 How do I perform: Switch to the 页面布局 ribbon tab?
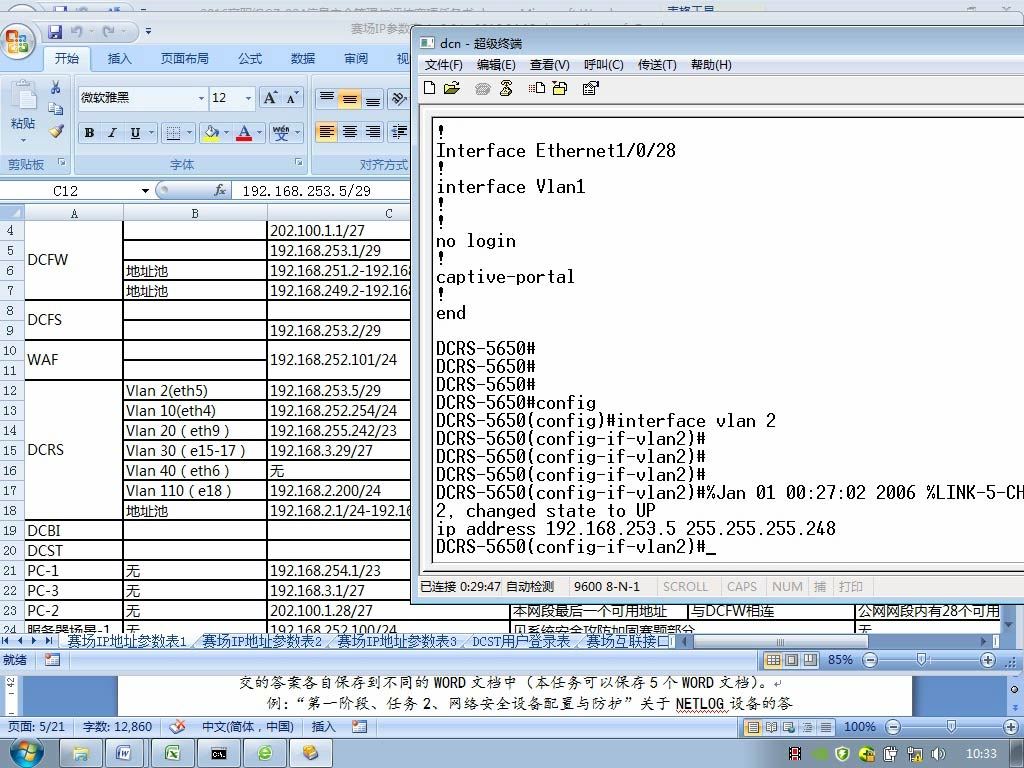(x=185, y=59)
